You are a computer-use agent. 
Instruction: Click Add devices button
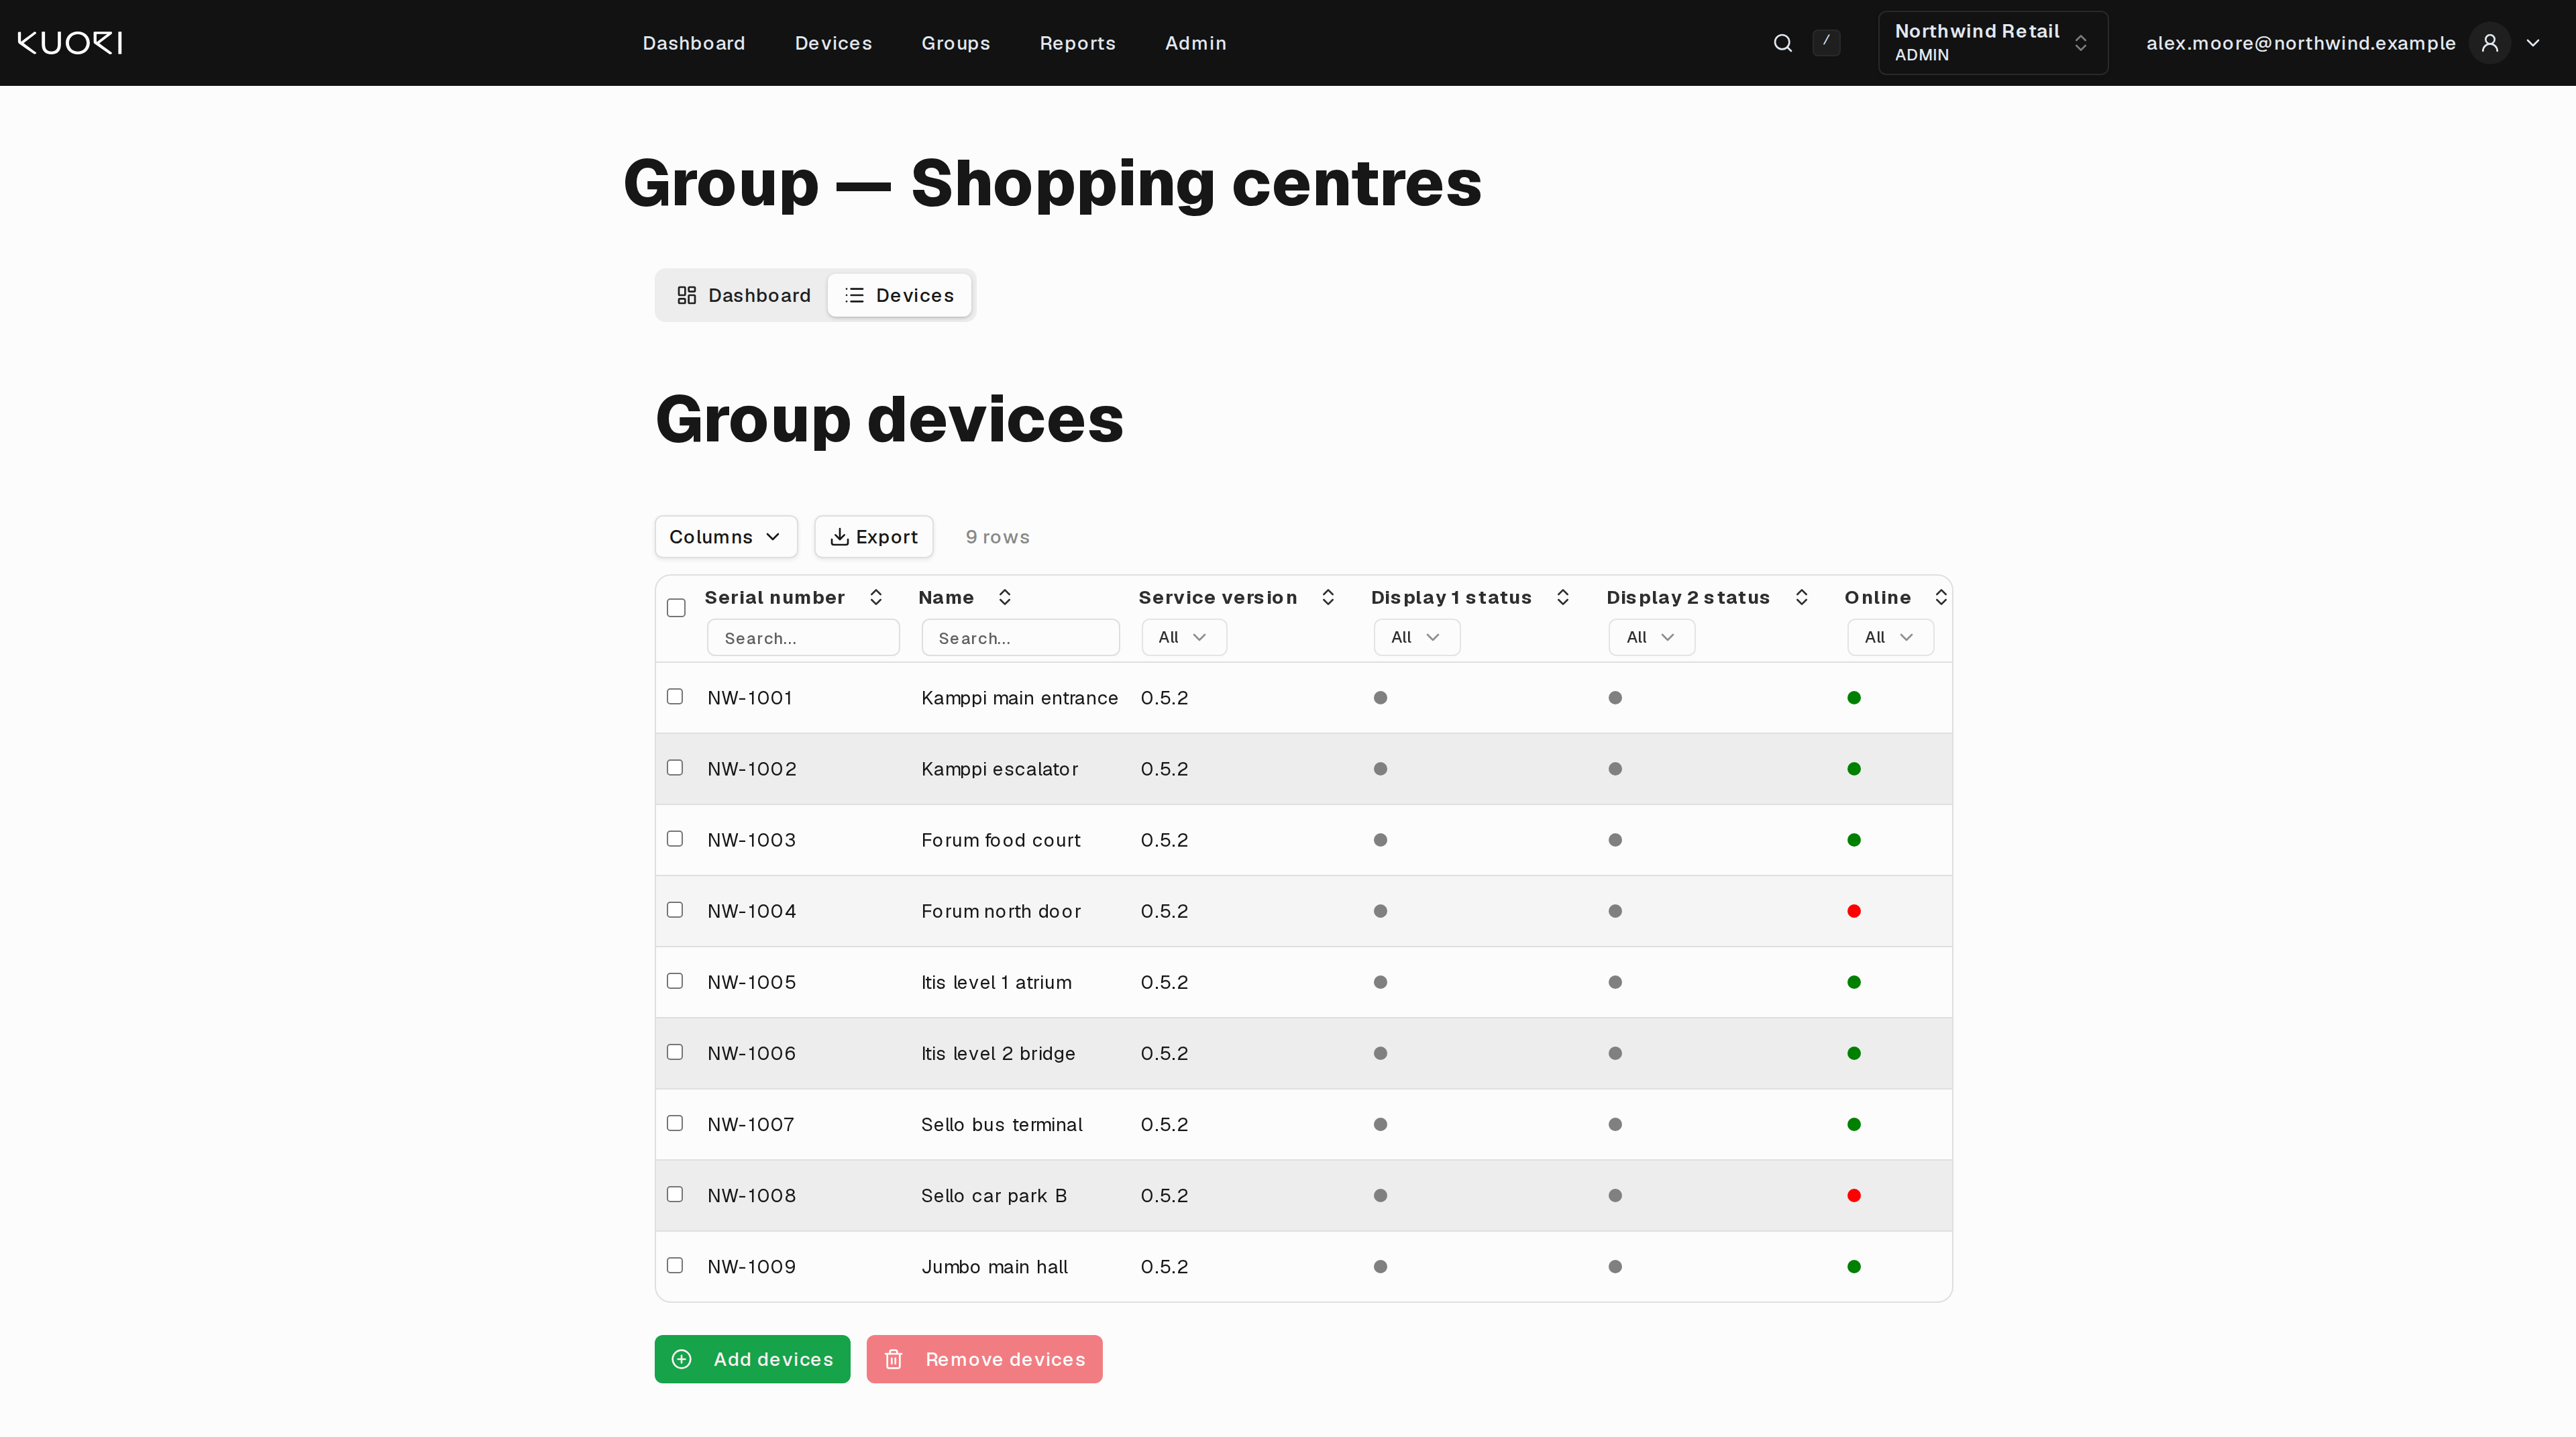point(752,1359)
